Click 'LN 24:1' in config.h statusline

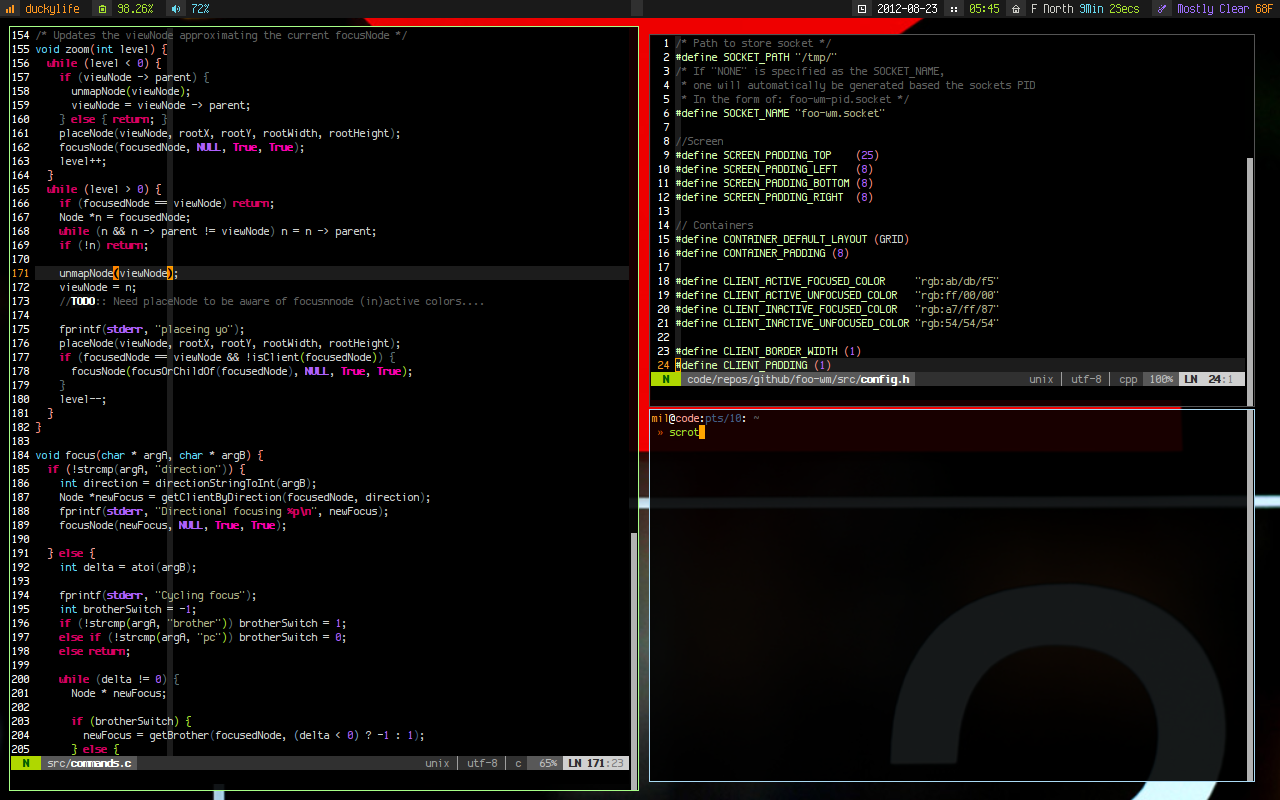pyautogui.click(x=1211, y=379)
